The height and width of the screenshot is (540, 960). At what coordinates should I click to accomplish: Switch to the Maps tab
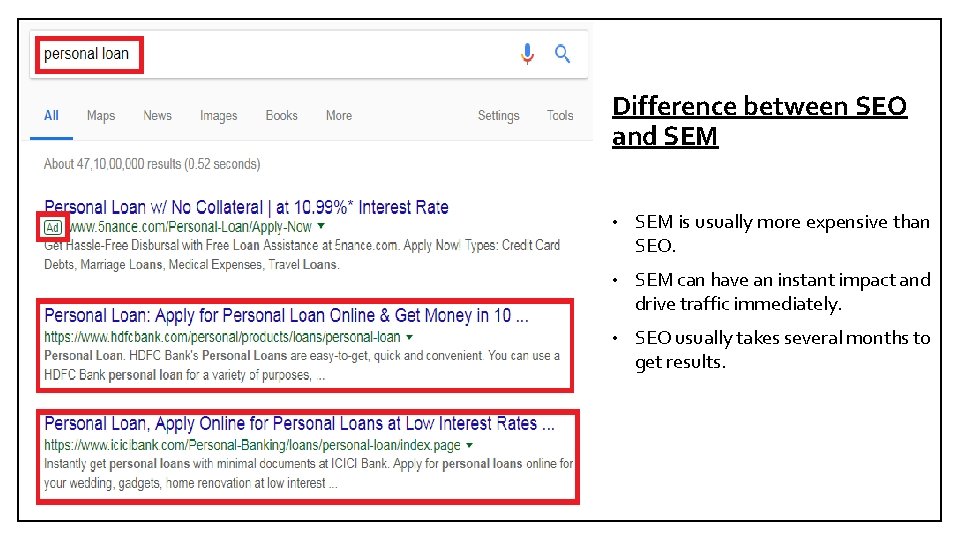click(x=101, y=115)
